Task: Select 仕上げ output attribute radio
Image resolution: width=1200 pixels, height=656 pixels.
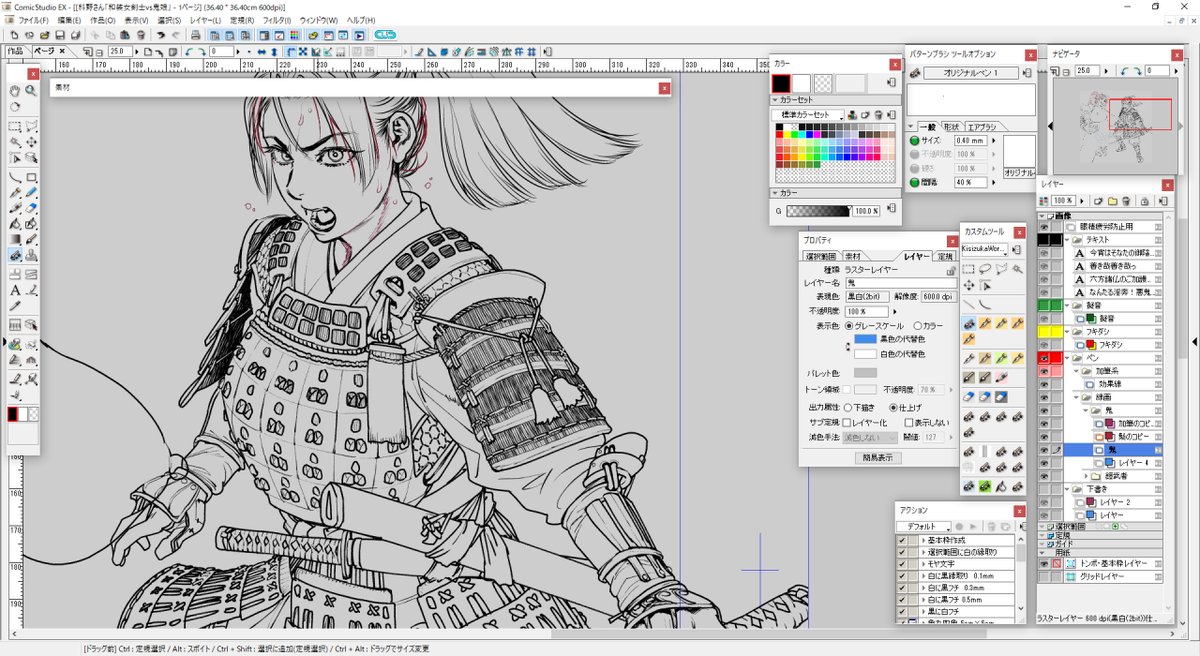Action: click(x=893, y=408)
